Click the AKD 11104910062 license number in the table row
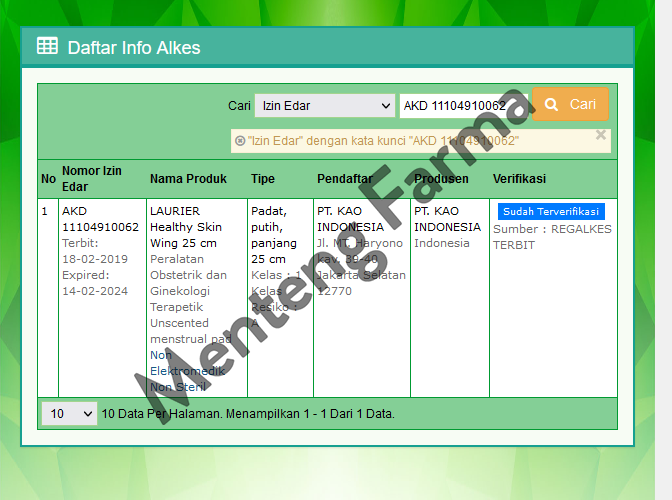Image resolution: width=672 pixels, height=500 pixels. click(x=100, y=219)
